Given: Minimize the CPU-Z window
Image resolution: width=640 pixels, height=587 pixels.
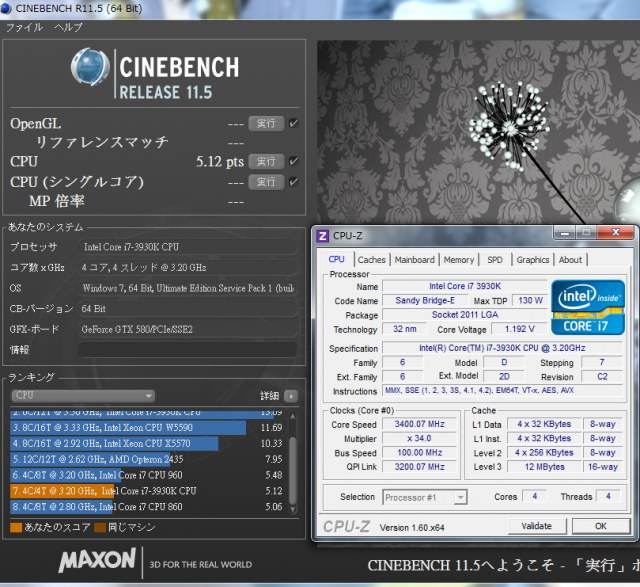Looking at the screenshot, I should point(565,233).
